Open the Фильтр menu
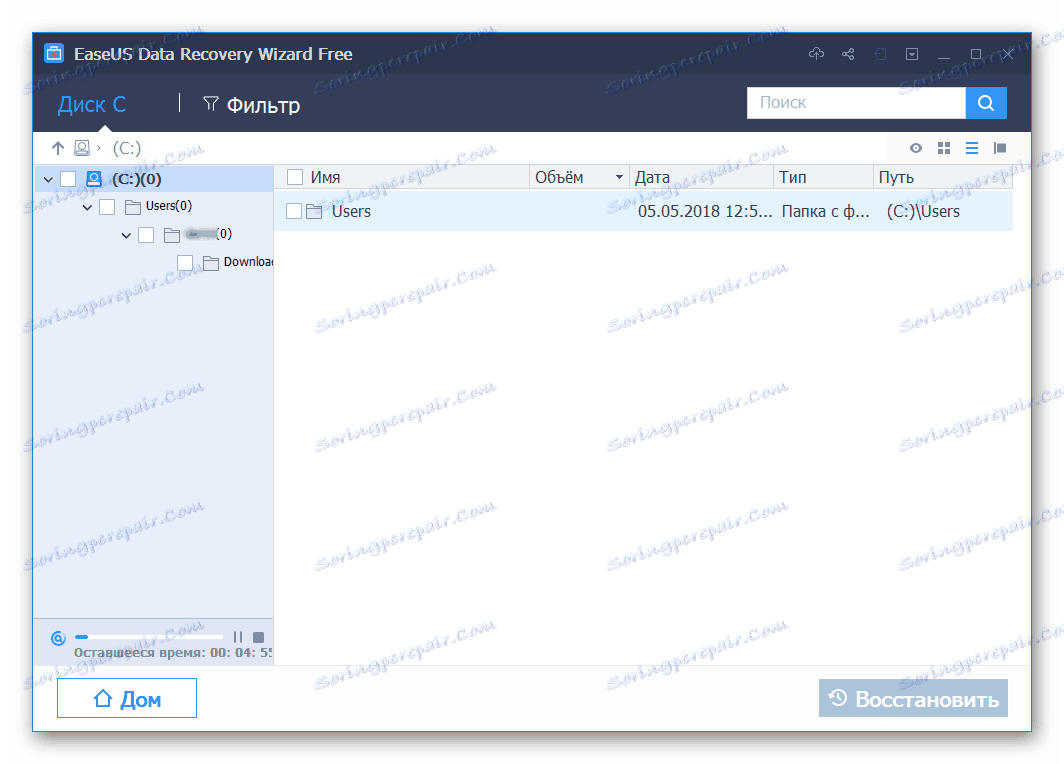Viewport: 1064px width, 764px height. point(252,104)
